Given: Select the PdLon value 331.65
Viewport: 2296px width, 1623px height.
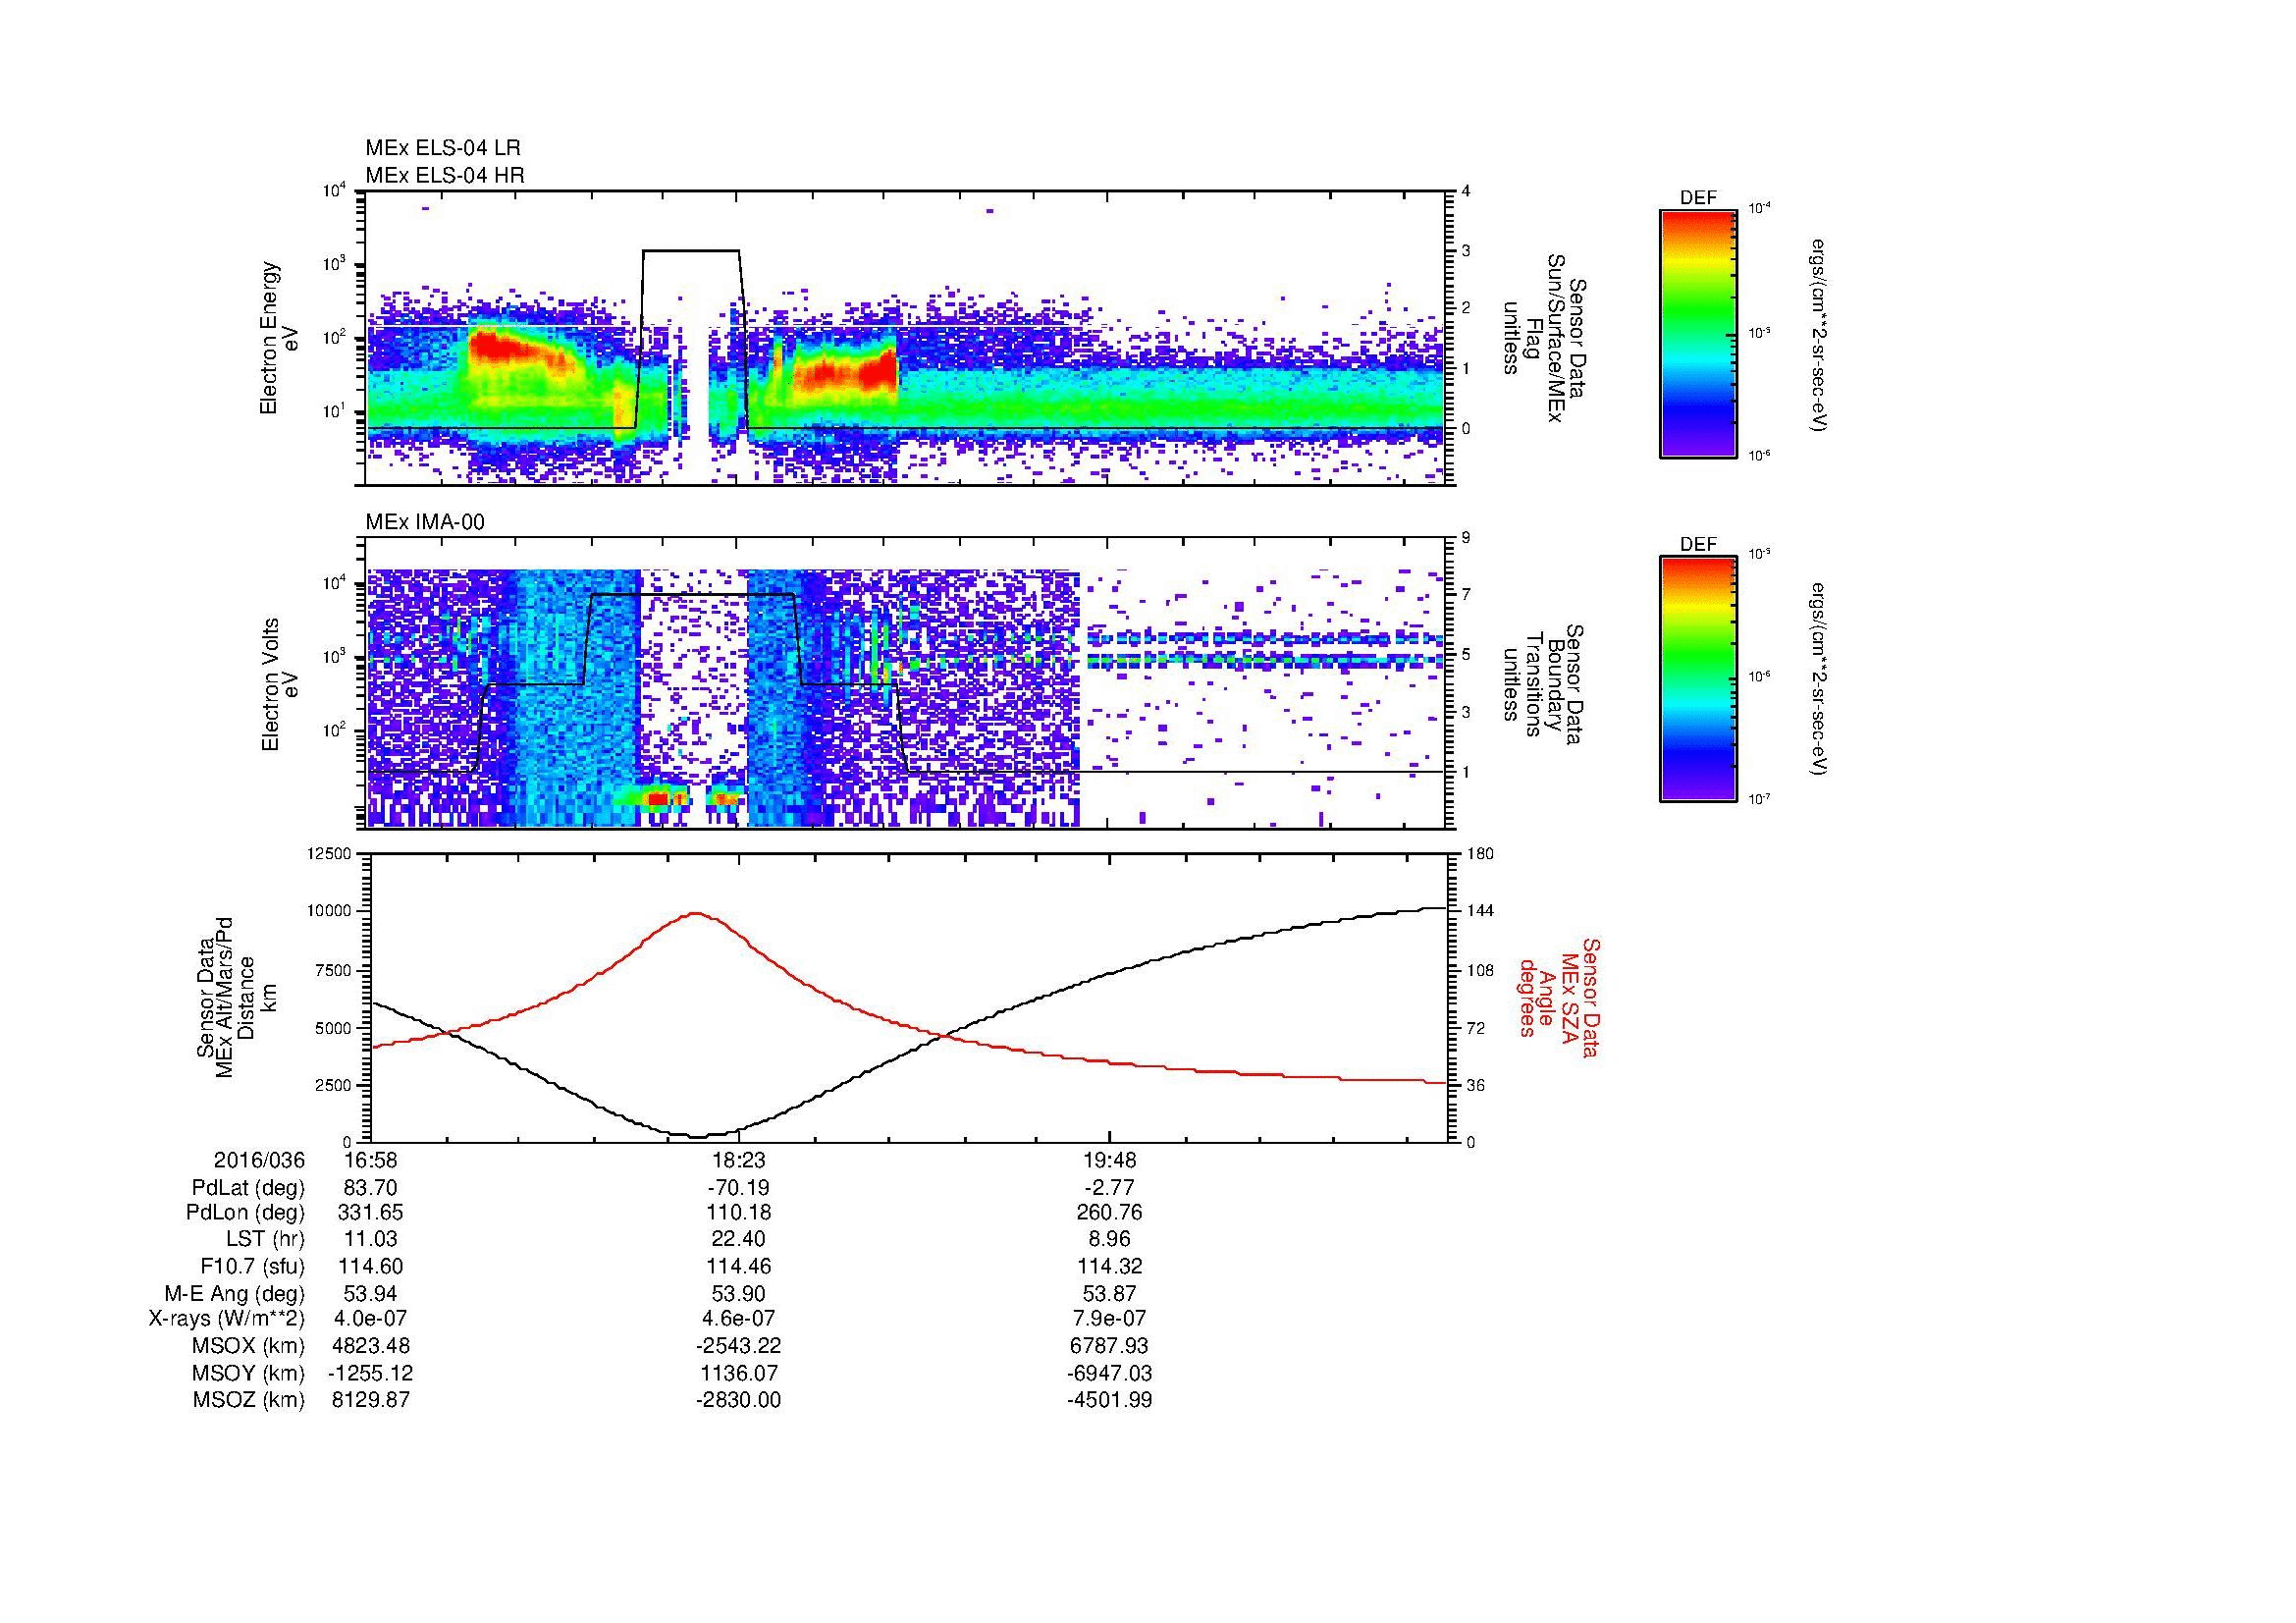Looking at the screenshot, I should (370, 1213).
